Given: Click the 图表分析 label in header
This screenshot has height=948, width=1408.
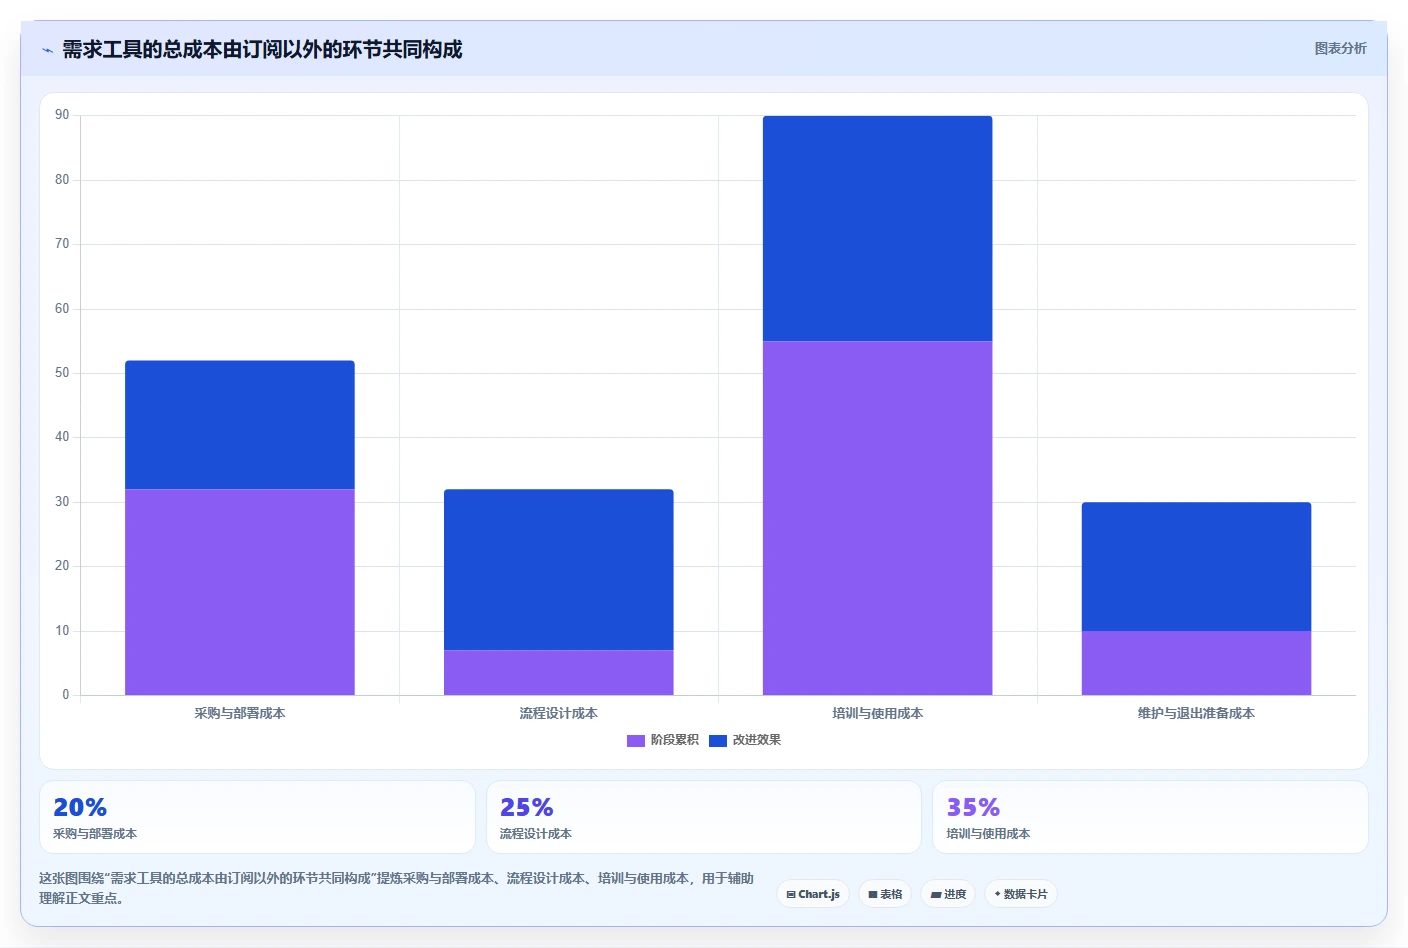Looking at the screenshot, I should (x=1340, y=48).
